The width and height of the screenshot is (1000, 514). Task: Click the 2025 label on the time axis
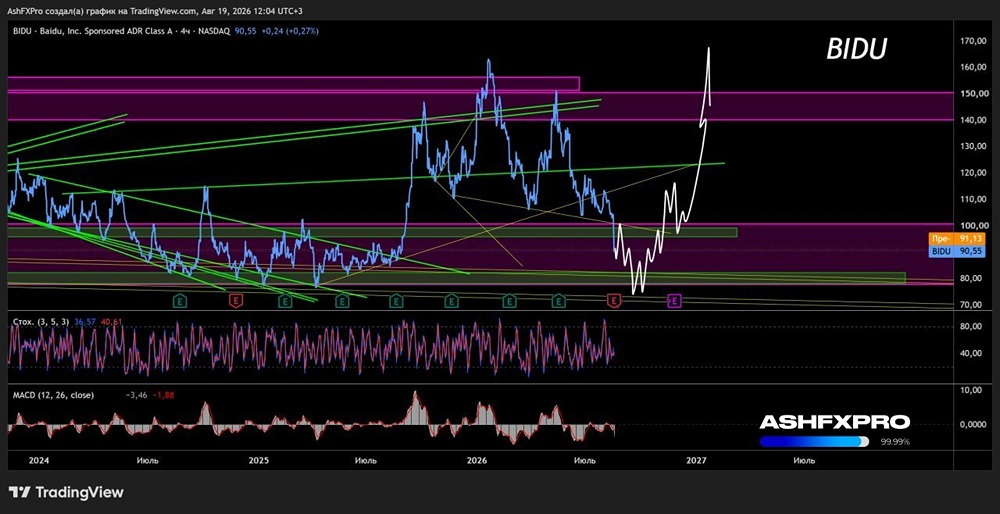coord(259,460)
